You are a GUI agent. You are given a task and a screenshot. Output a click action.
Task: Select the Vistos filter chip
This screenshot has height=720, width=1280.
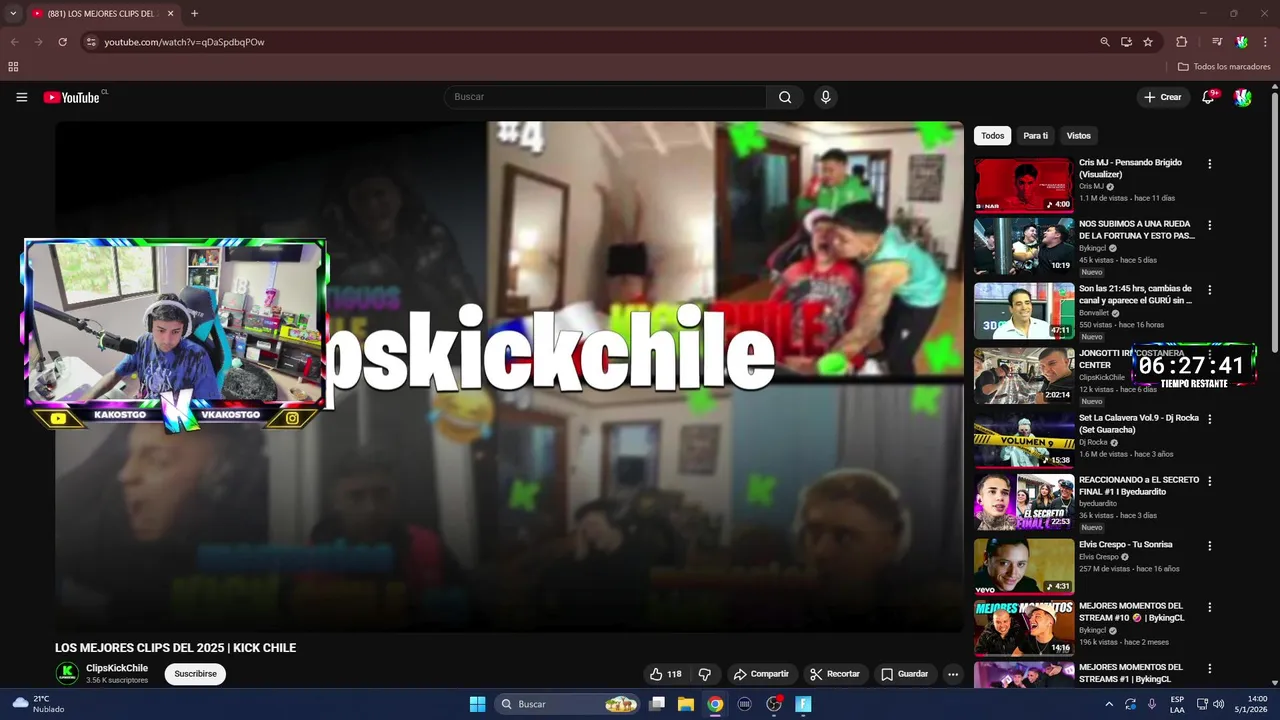pos(1079,135)
